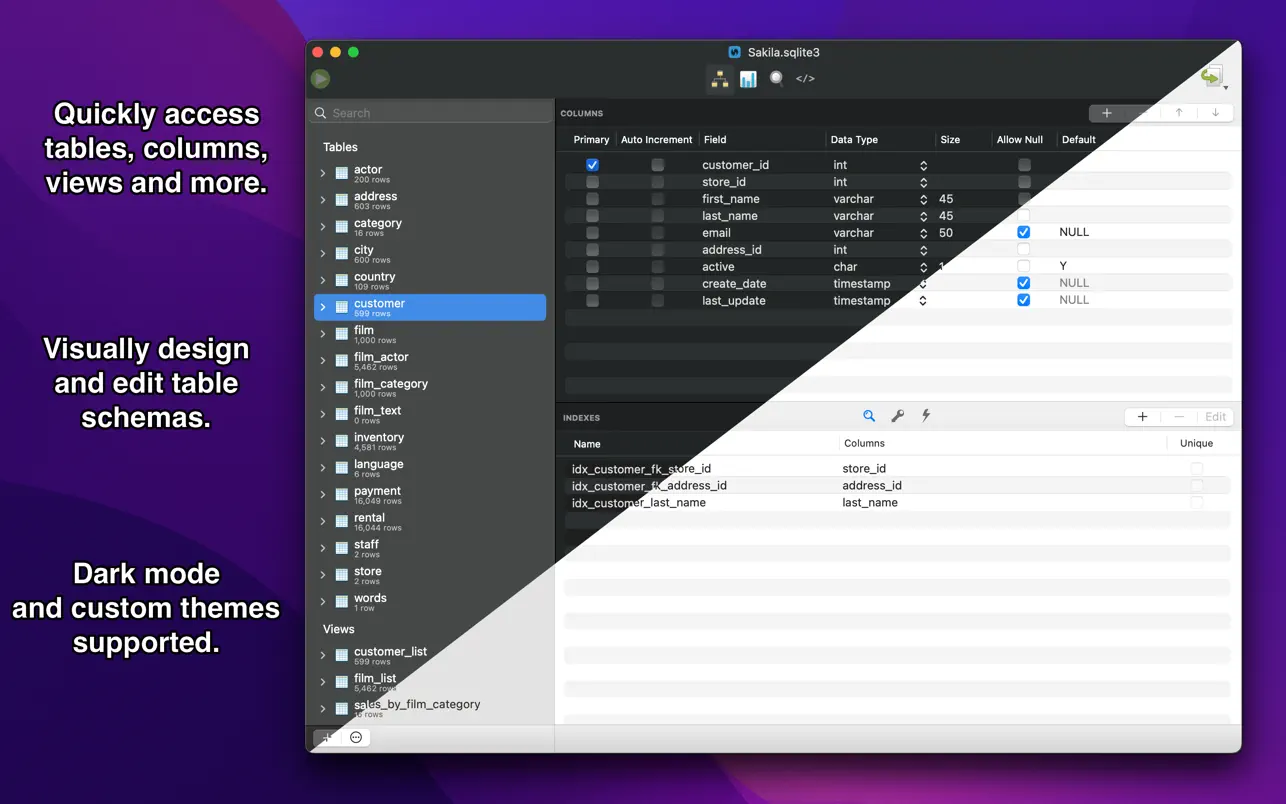
Task: Mark idx_customer_fk_store_id as Unique
Action: (1195, 468)
